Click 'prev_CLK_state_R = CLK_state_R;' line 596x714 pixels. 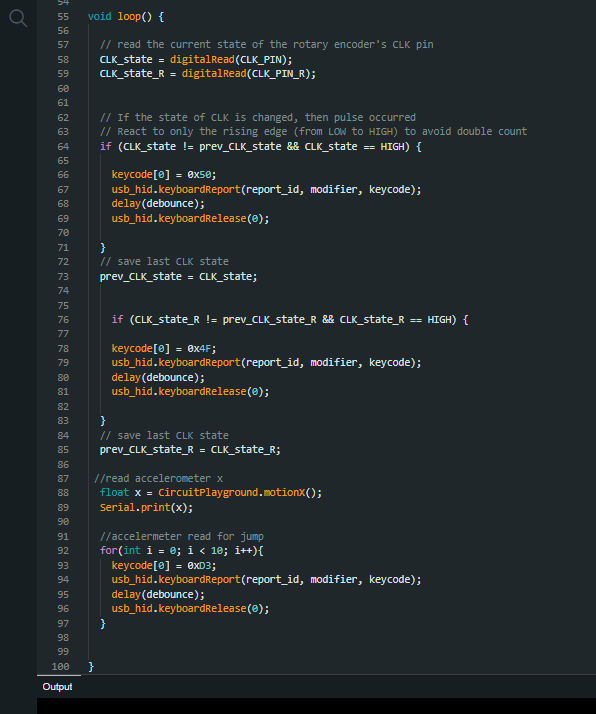coord(190,450)
